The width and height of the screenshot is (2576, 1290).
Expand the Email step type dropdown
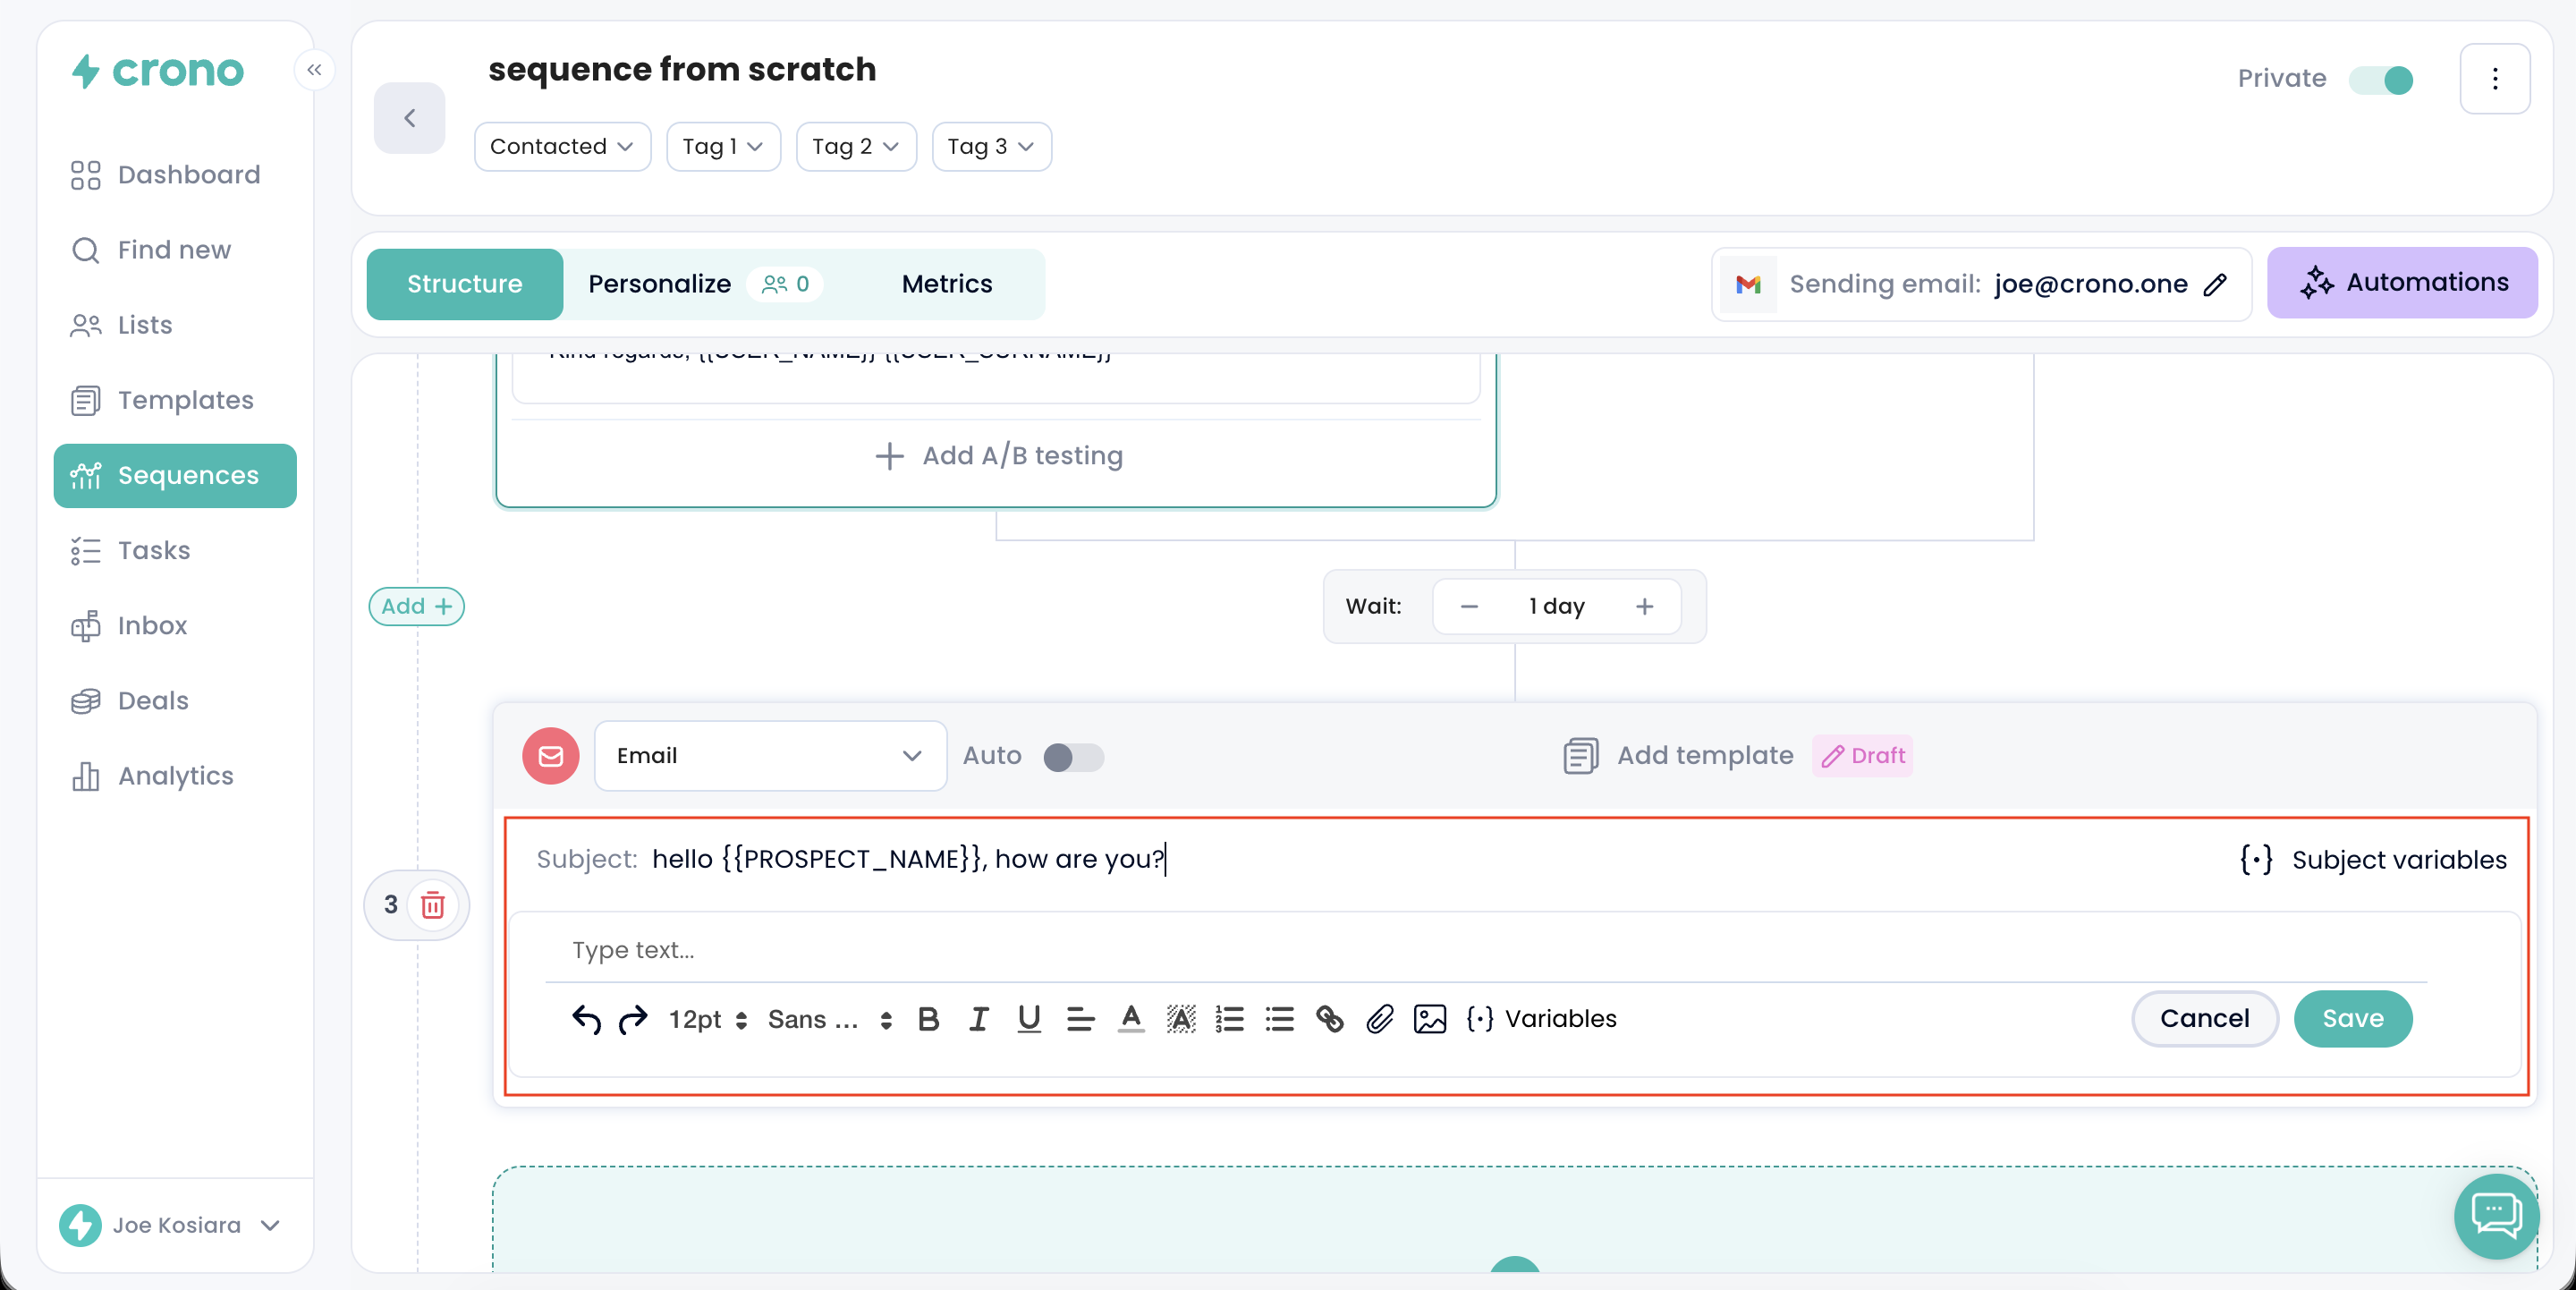(x=770, y=756)
